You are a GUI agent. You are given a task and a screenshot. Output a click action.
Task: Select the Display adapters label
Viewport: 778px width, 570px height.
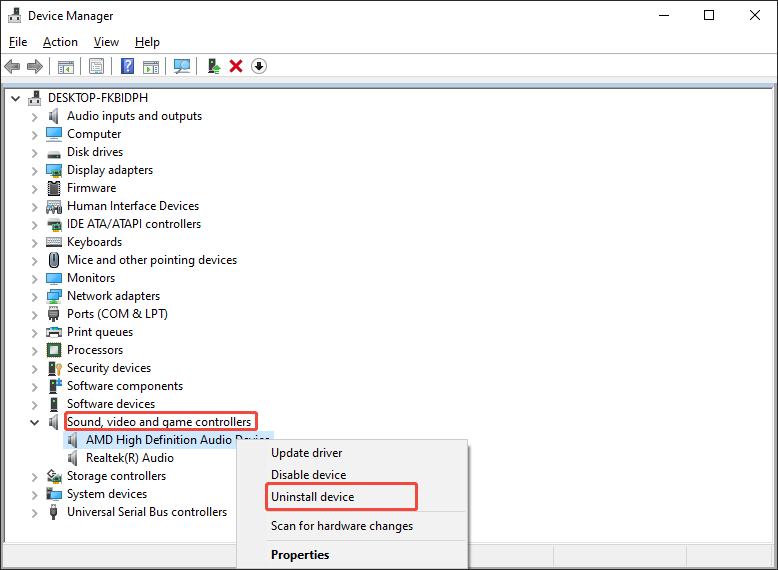tap(110, 170)
